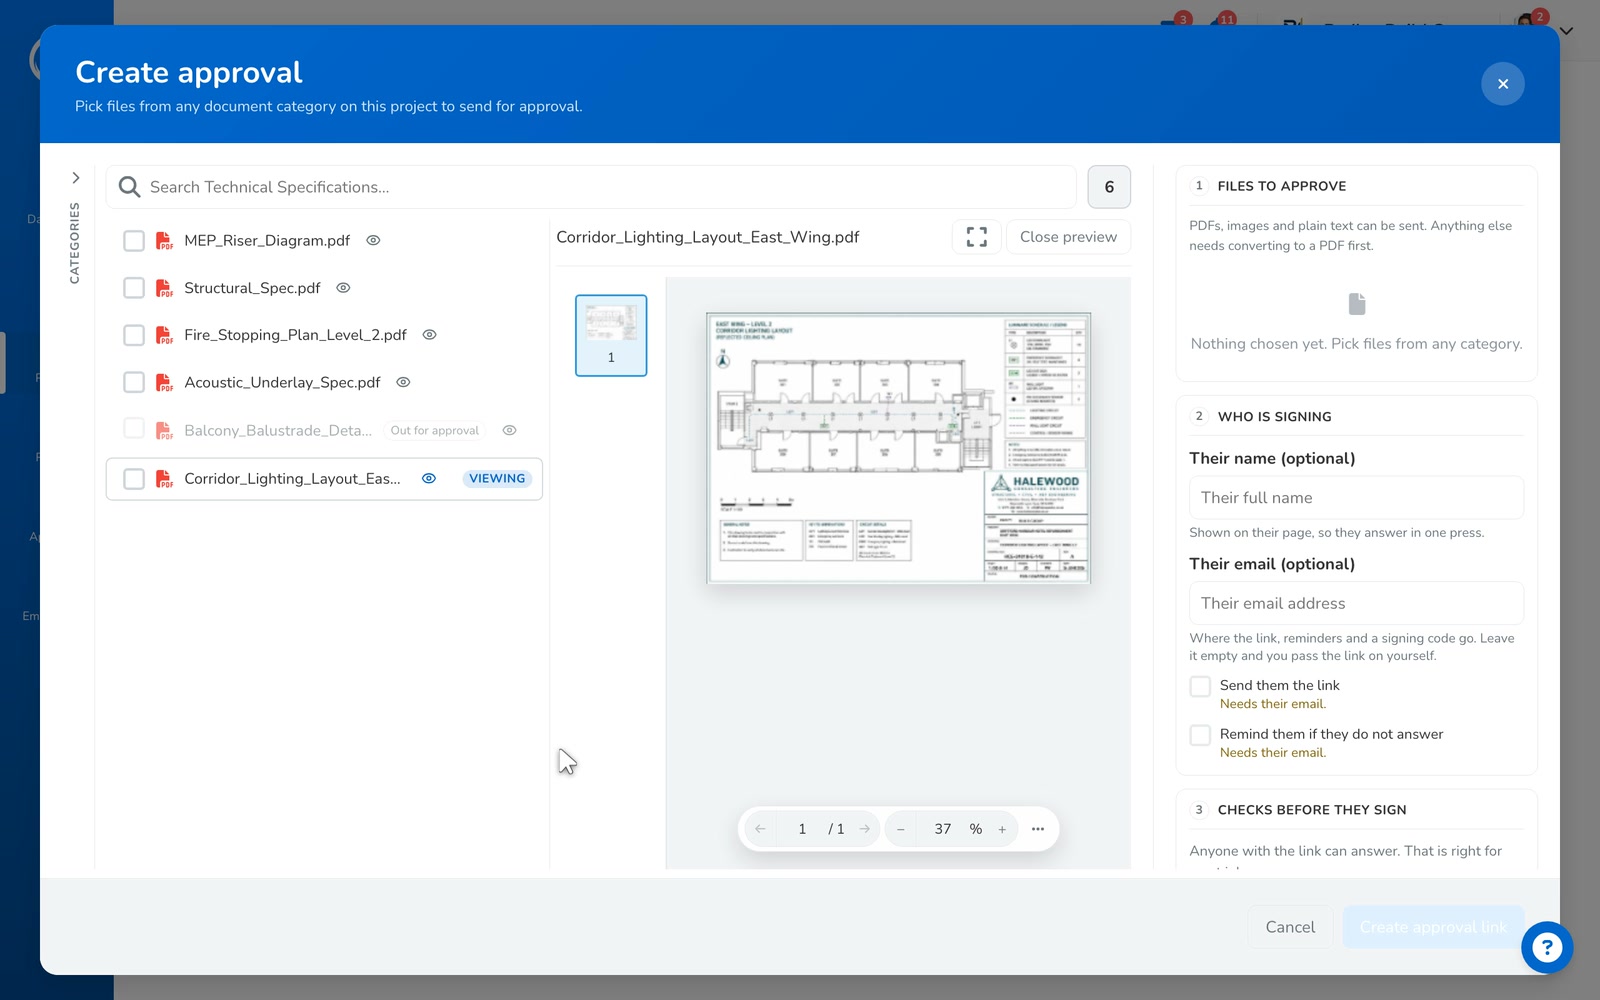This screenshot has height=1000, width=1600.
Task: Click the zoom percentage value 37
Action: click(x=943, y=829)
